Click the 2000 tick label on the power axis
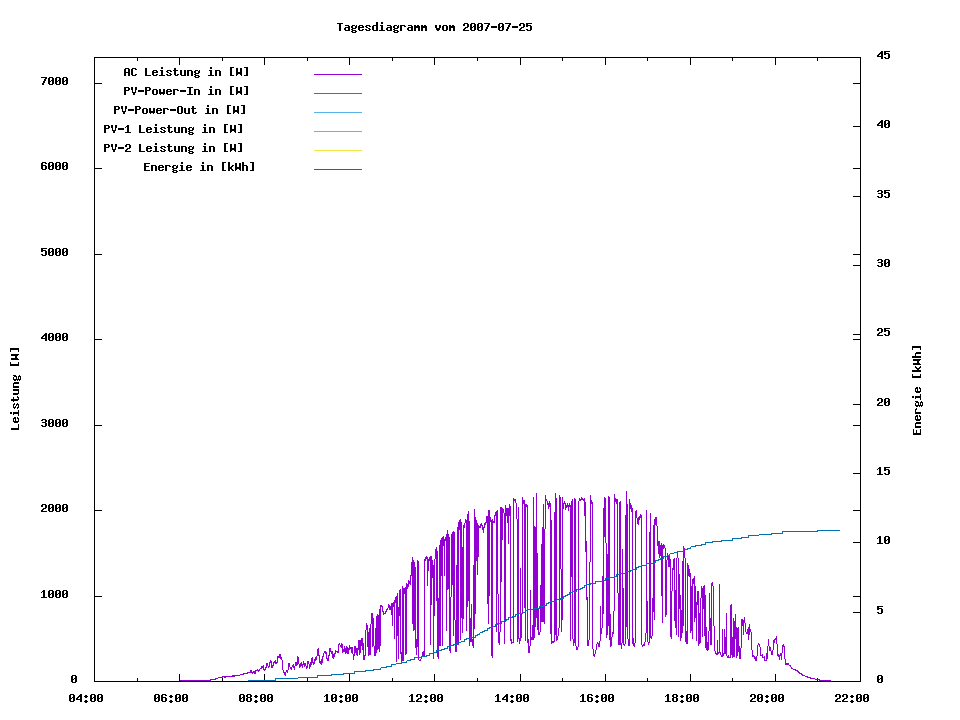The image size is (960, 720). 54,510
